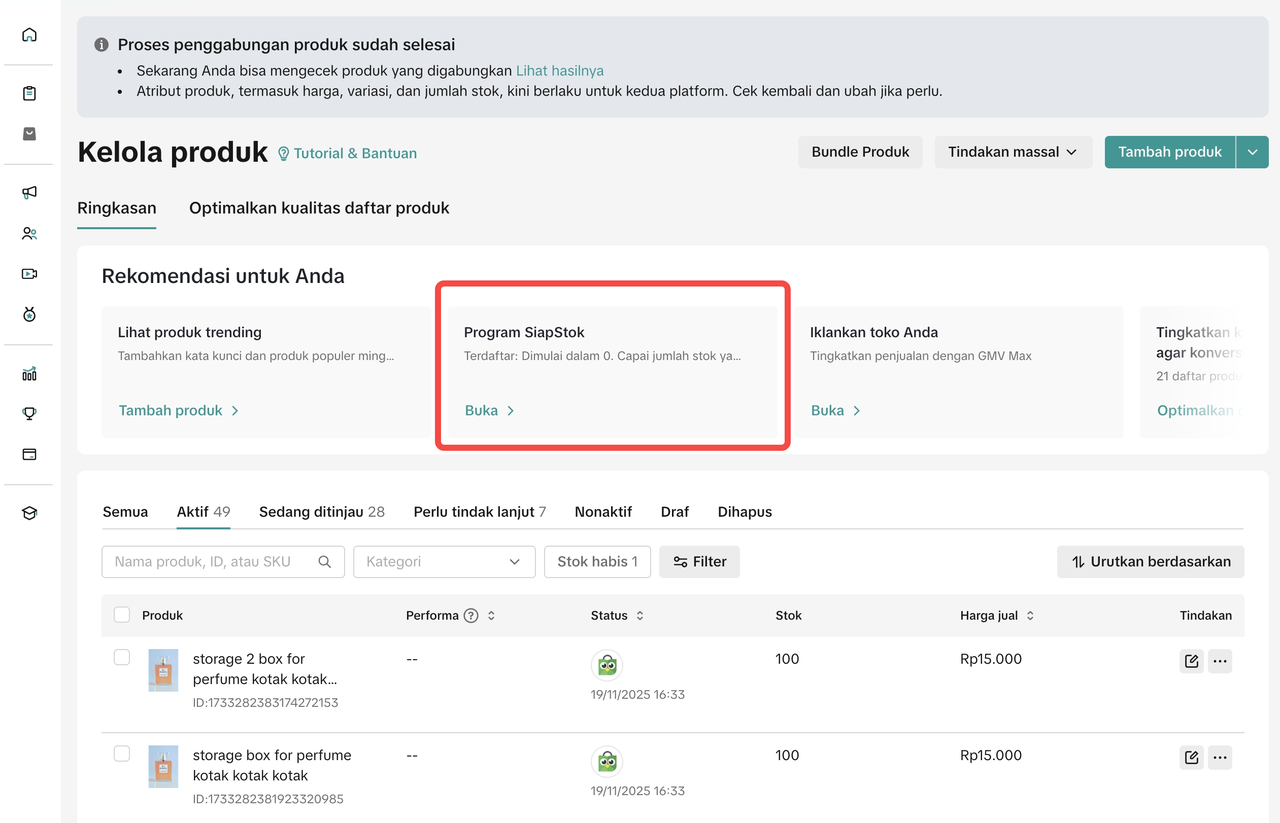Open the bar chart analytics sidebar icon
This screenshot has width=1280, height=823.
(29, 374)
